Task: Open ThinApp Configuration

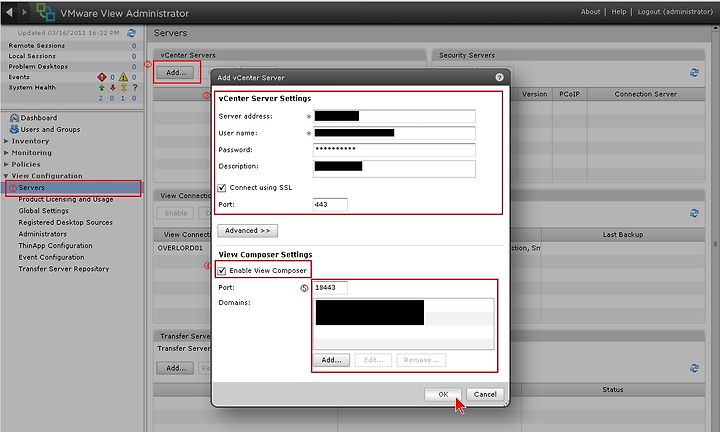Action: [x=55, y=246]
